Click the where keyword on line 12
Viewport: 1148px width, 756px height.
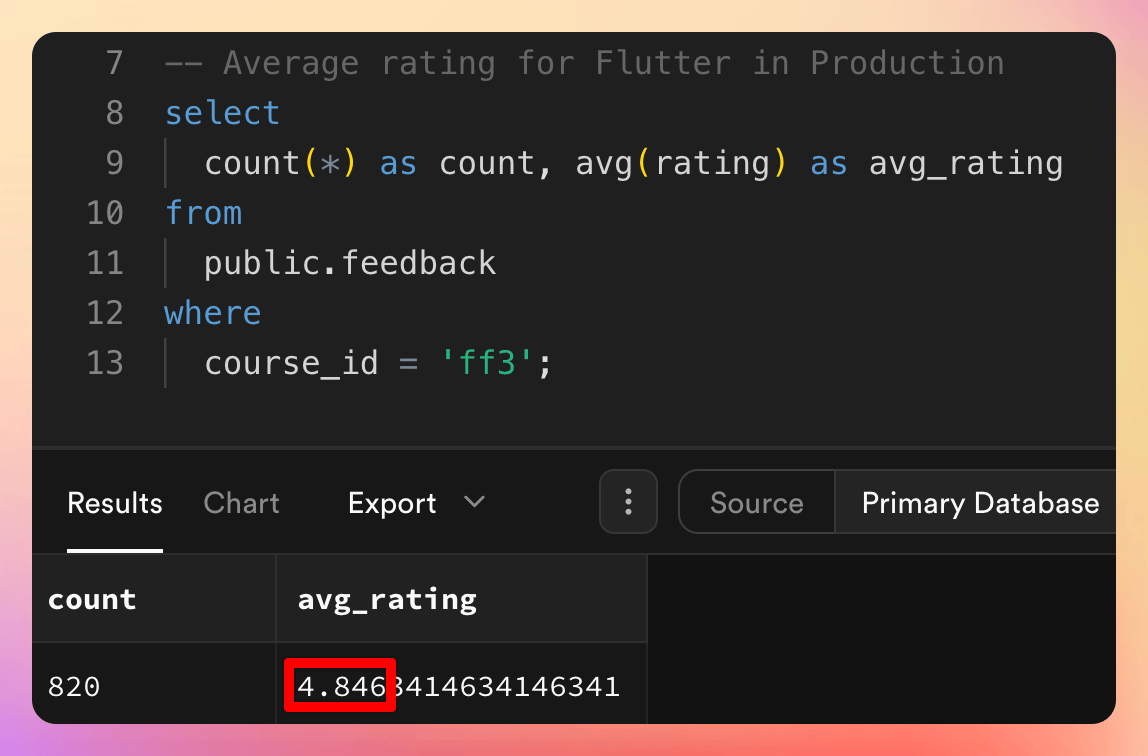click(212, 313)
